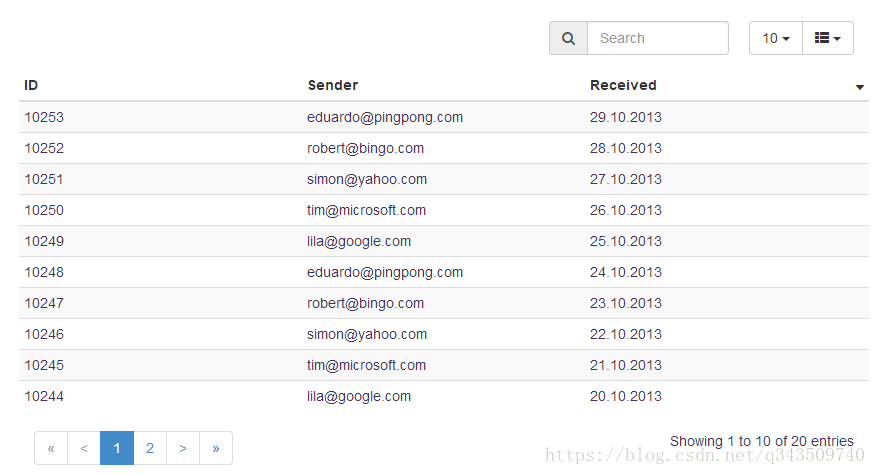This screenshot has width=876, height=475.
Task: Go to first page with « button
Action: [x=51, y=448]
